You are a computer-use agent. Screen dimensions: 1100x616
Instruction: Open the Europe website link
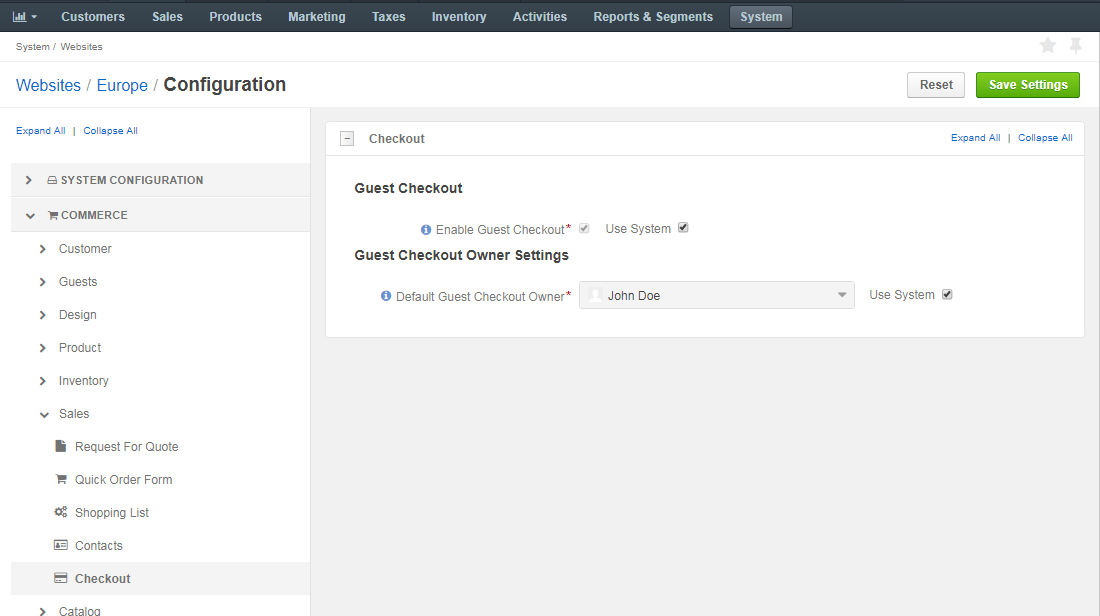(x=122, y=85)
